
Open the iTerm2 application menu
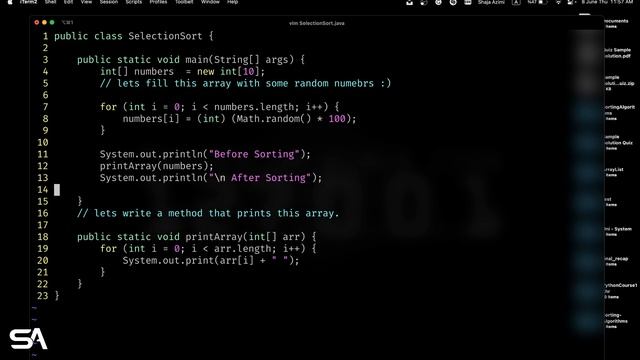[x=28, y=2]
